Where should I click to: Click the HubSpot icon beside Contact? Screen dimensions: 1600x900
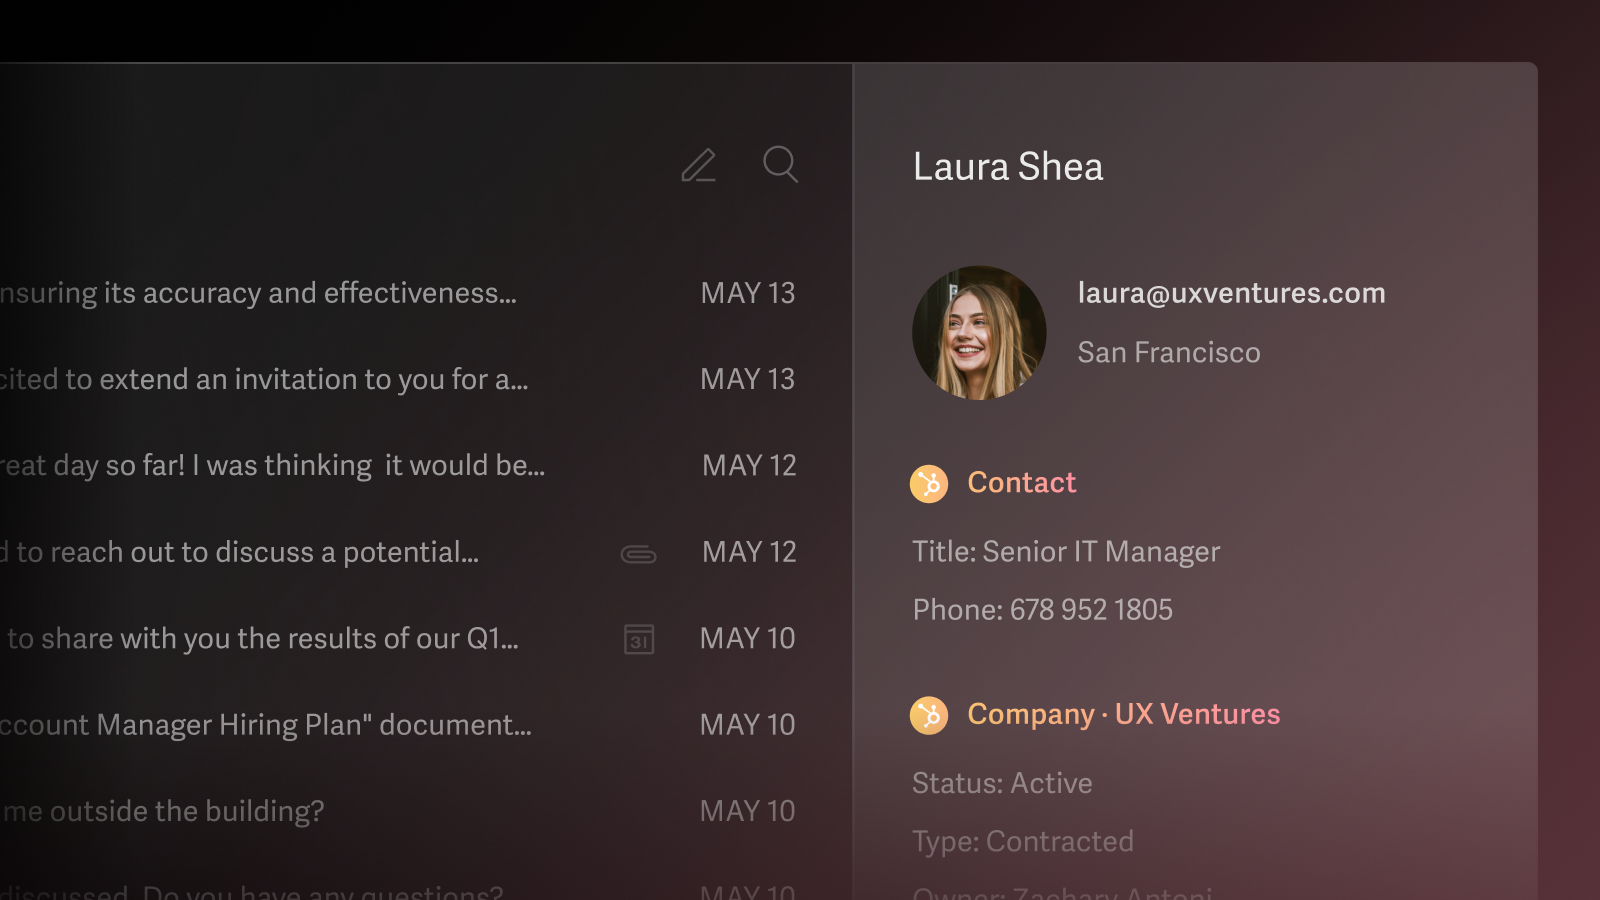click(x=929, y=484)
